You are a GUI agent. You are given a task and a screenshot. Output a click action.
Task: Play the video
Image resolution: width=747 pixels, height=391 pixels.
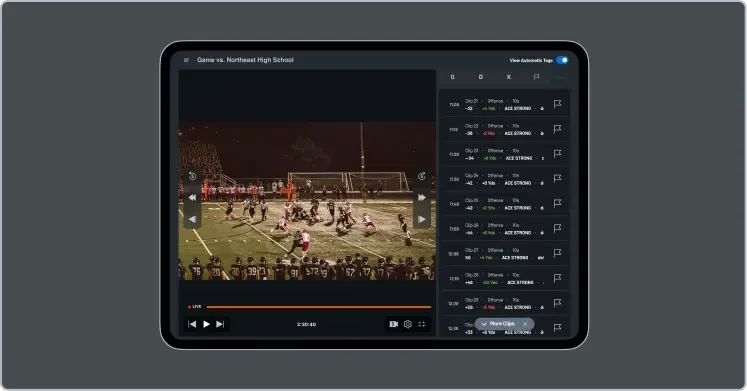[x=206, y=324]
